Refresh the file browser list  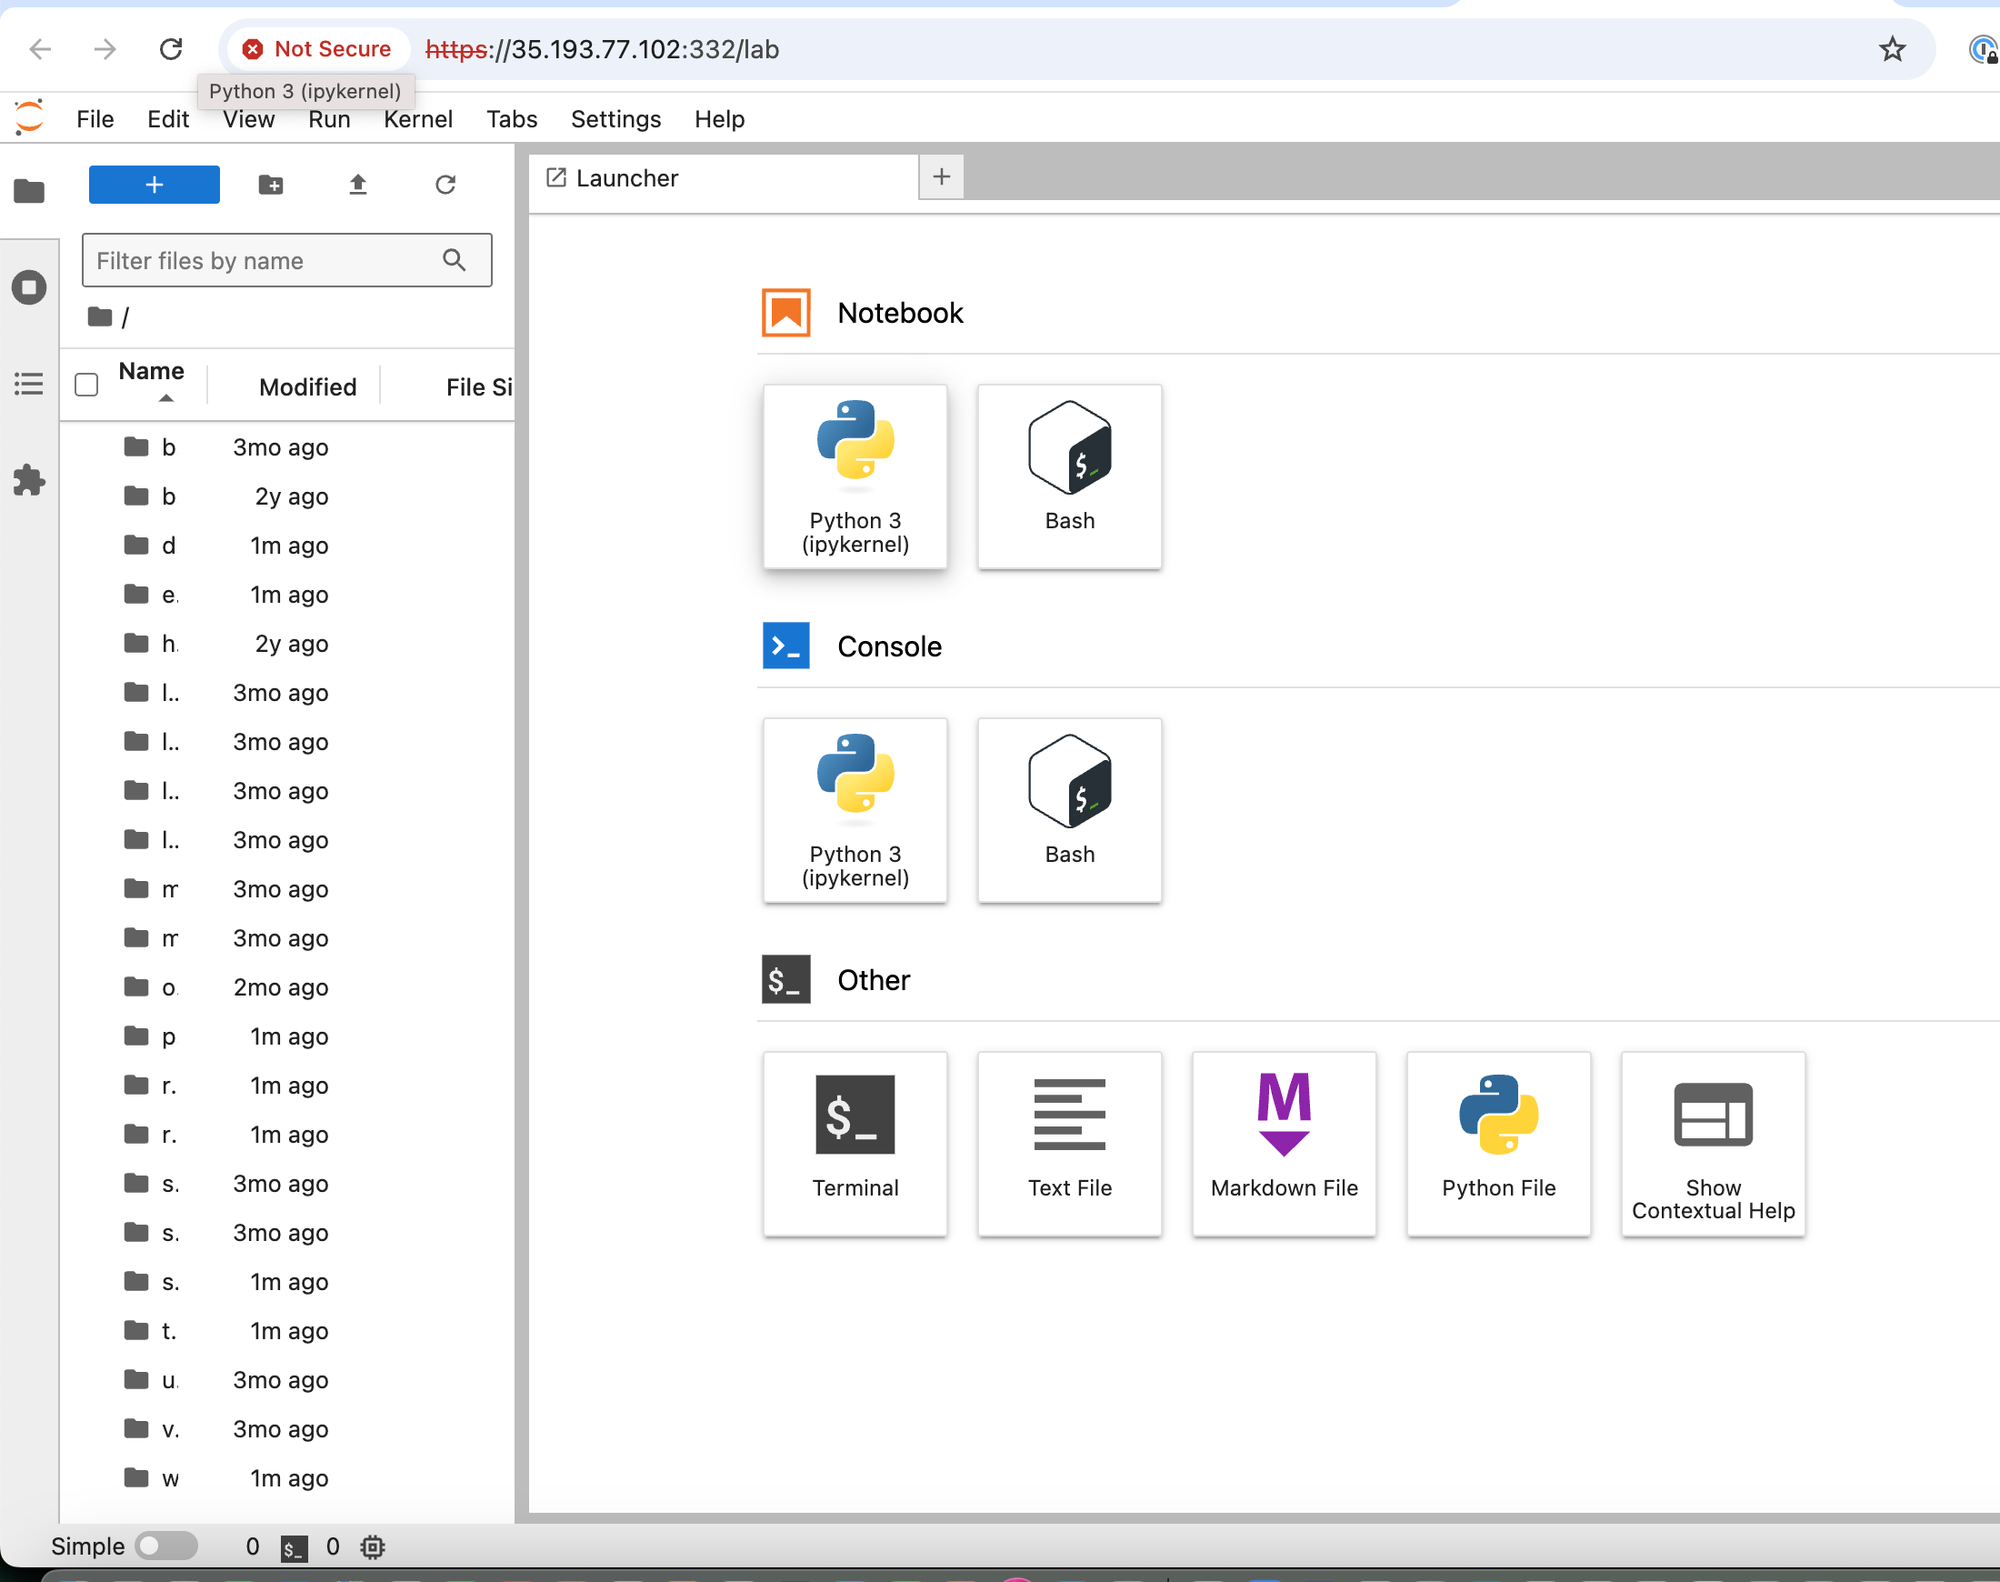click(x=446, y=185)
